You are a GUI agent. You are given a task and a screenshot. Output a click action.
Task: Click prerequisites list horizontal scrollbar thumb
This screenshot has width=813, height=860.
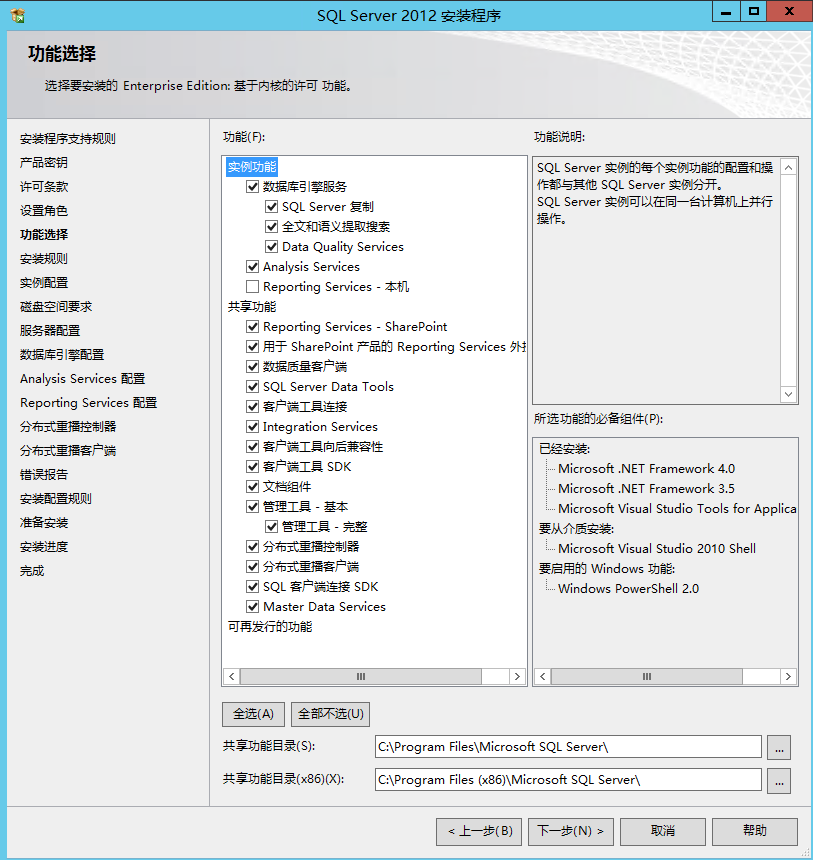click(647, 677)
